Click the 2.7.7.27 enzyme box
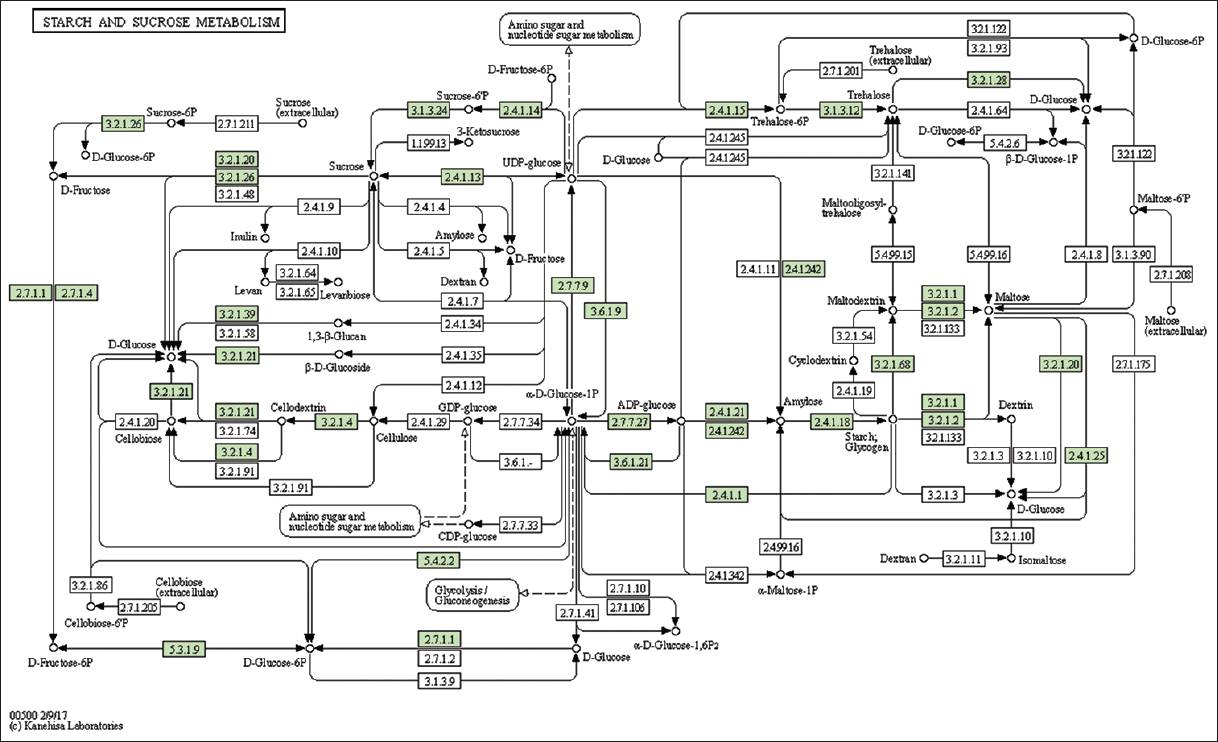 pyautogui.click(x=631, y=422)
